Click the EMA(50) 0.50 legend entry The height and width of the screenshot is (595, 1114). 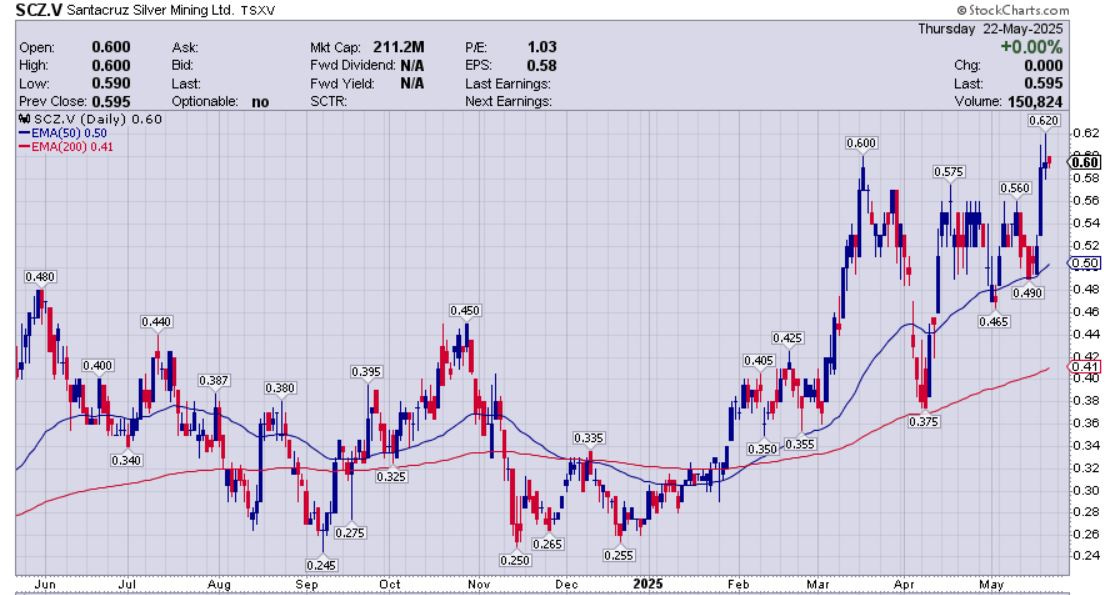pos(63,133)
